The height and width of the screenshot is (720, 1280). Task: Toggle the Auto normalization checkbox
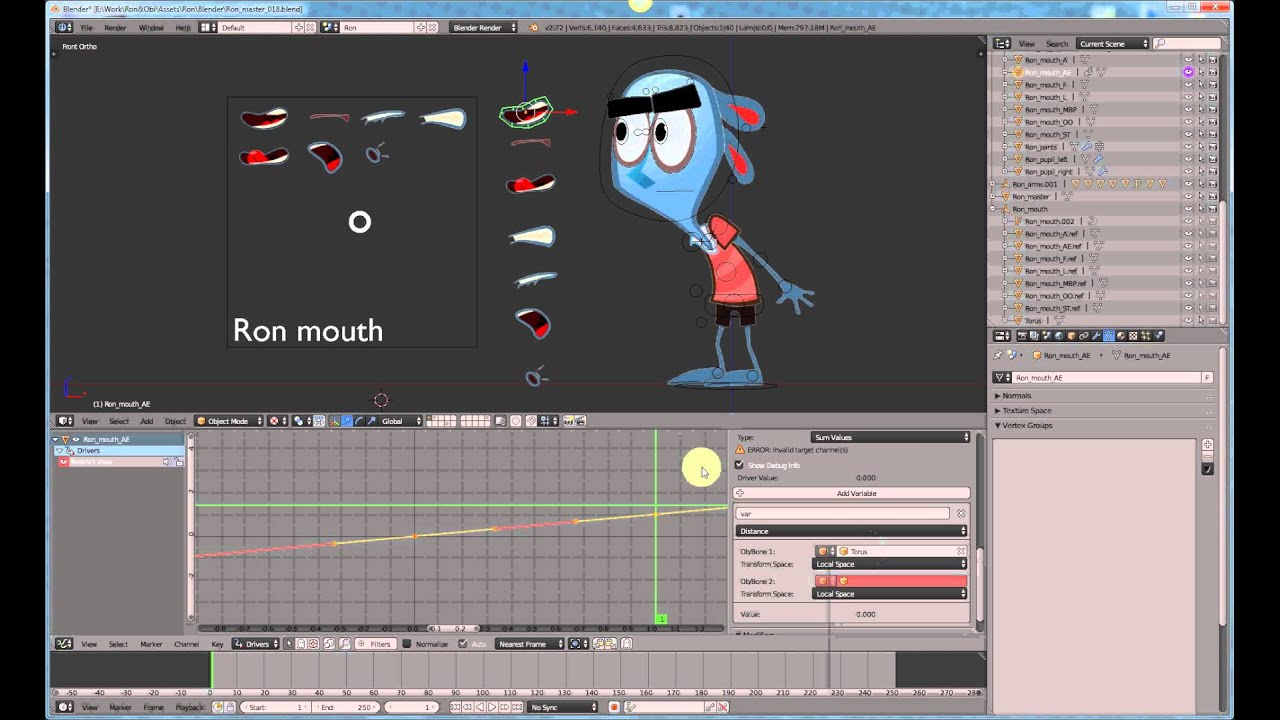[x=462, y=644]
